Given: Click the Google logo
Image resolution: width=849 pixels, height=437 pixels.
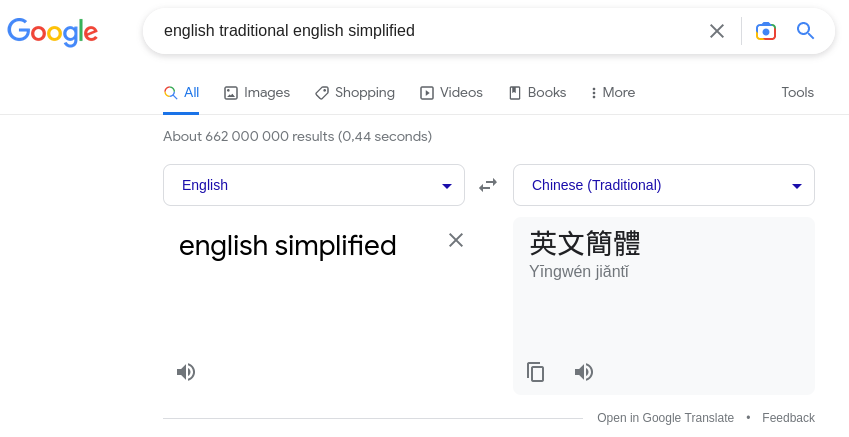Looking at the screenshot, I should click(x=53, y=32).
